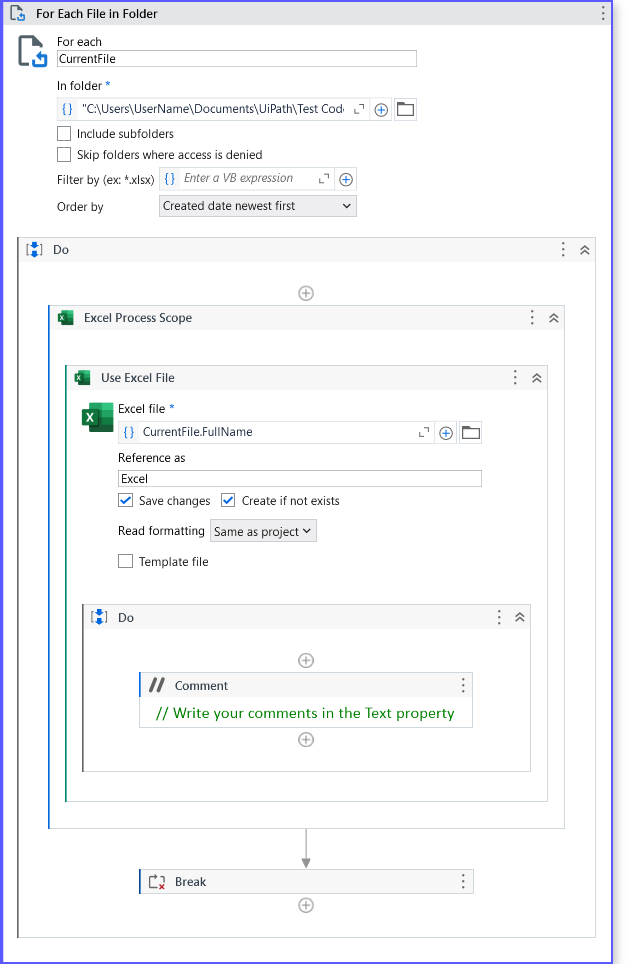The image size is (636, 964).
Task: Collapse the Use Excel File activity
Action: (536, 378)
